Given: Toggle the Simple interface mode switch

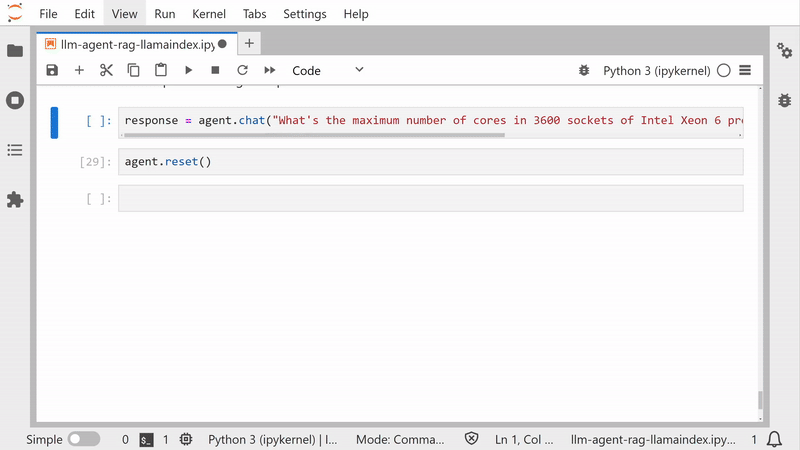Looking at the screenshot, I should 84,439.
